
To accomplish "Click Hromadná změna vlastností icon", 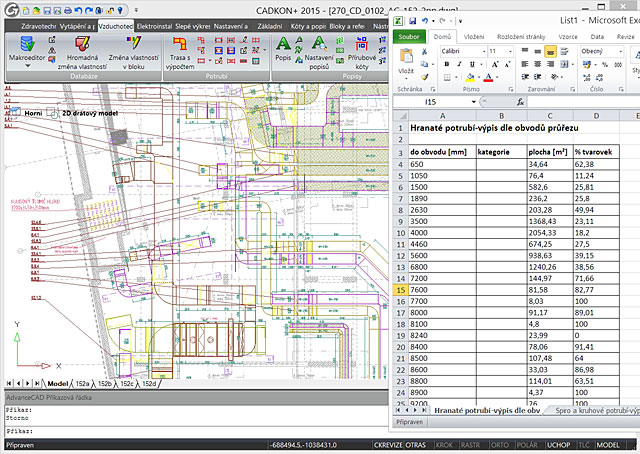I will pos(82,44).
